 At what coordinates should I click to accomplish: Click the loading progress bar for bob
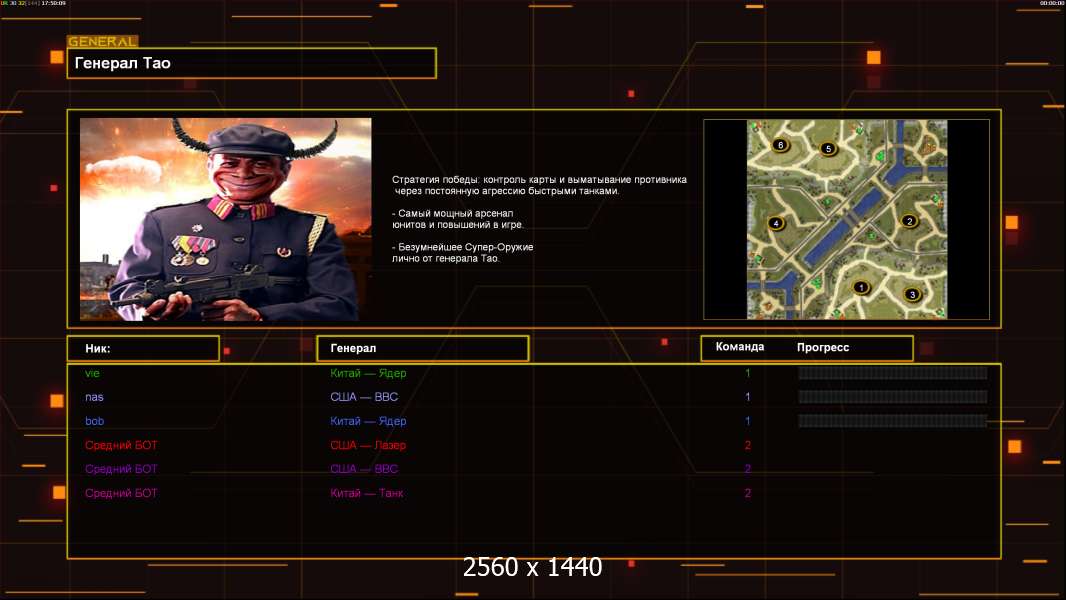point(893,421)
